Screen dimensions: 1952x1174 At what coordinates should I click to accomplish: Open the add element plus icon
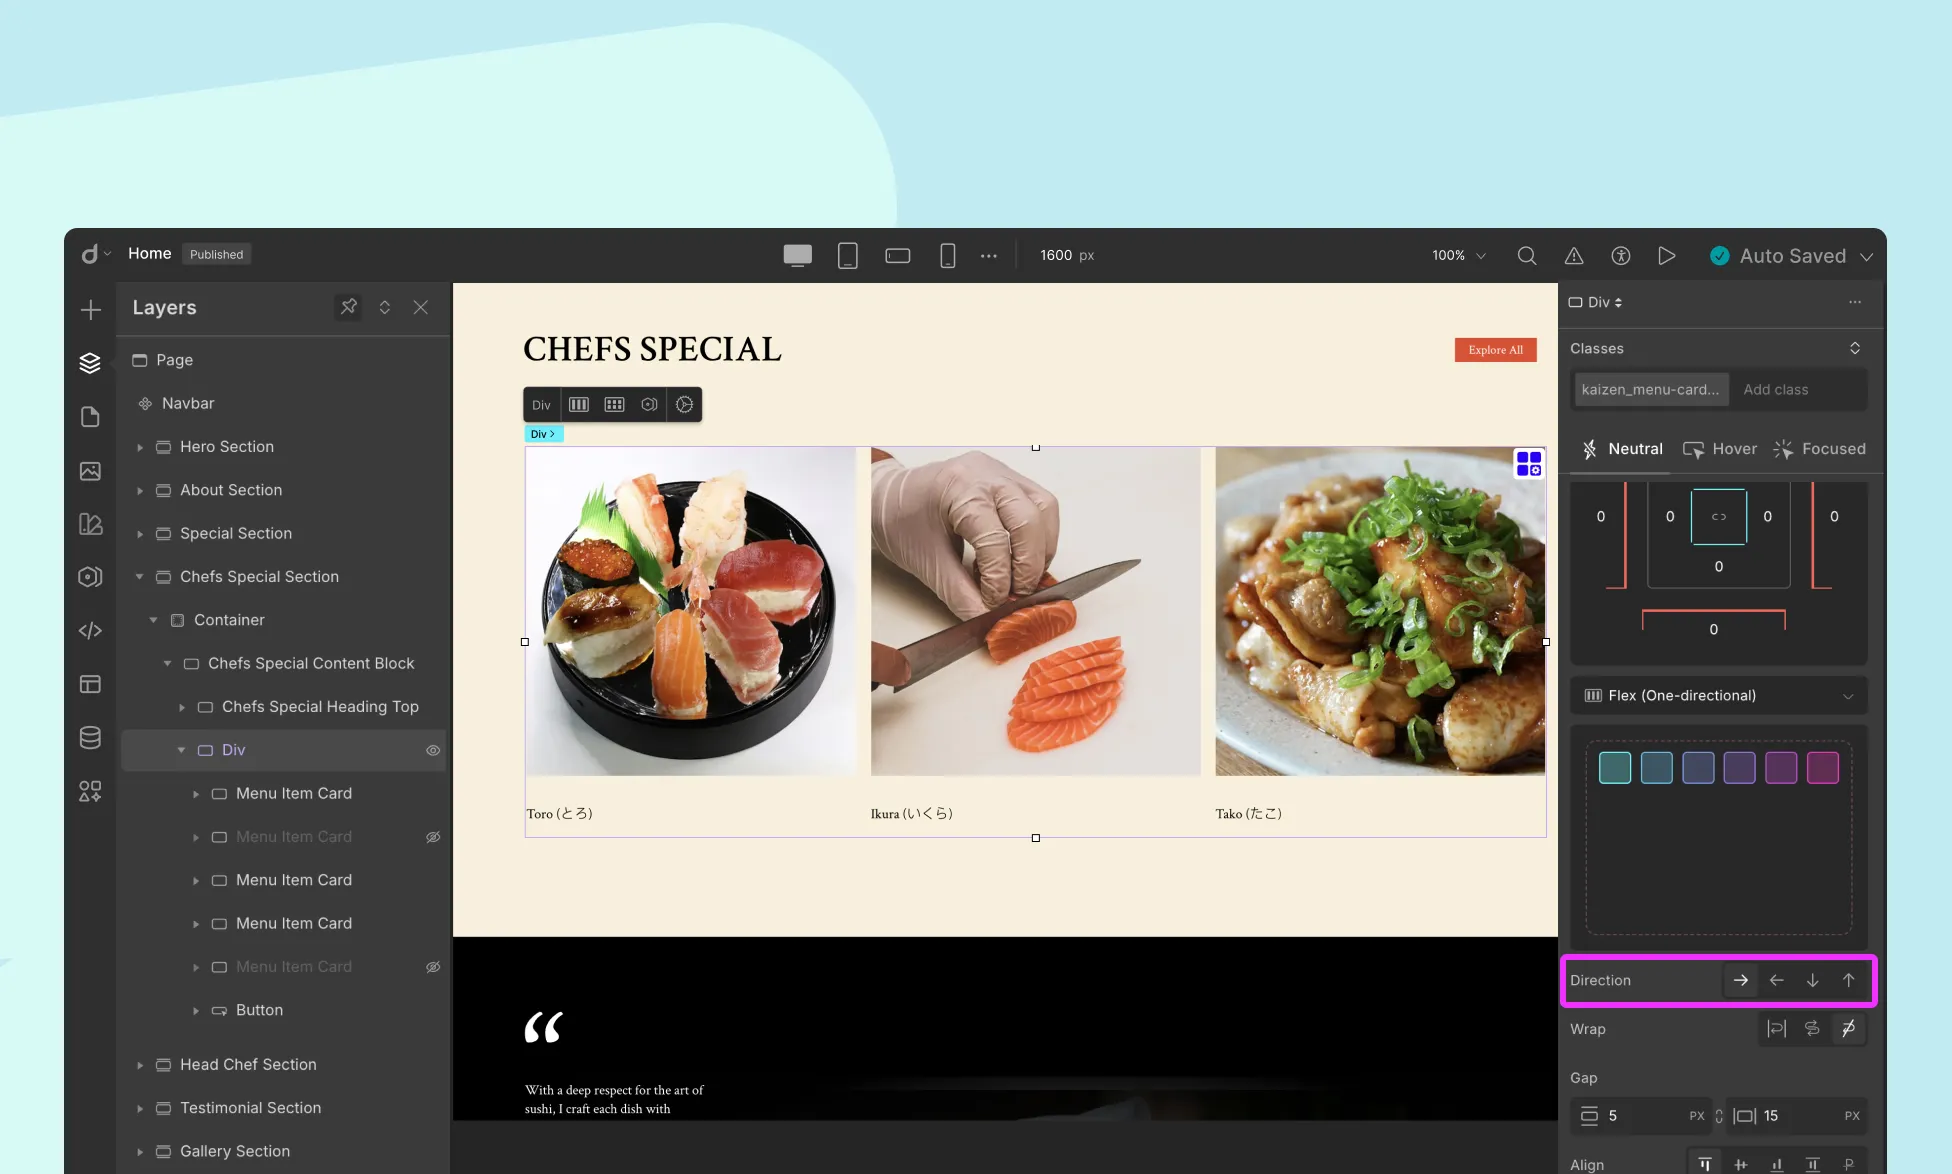(90, 310)
